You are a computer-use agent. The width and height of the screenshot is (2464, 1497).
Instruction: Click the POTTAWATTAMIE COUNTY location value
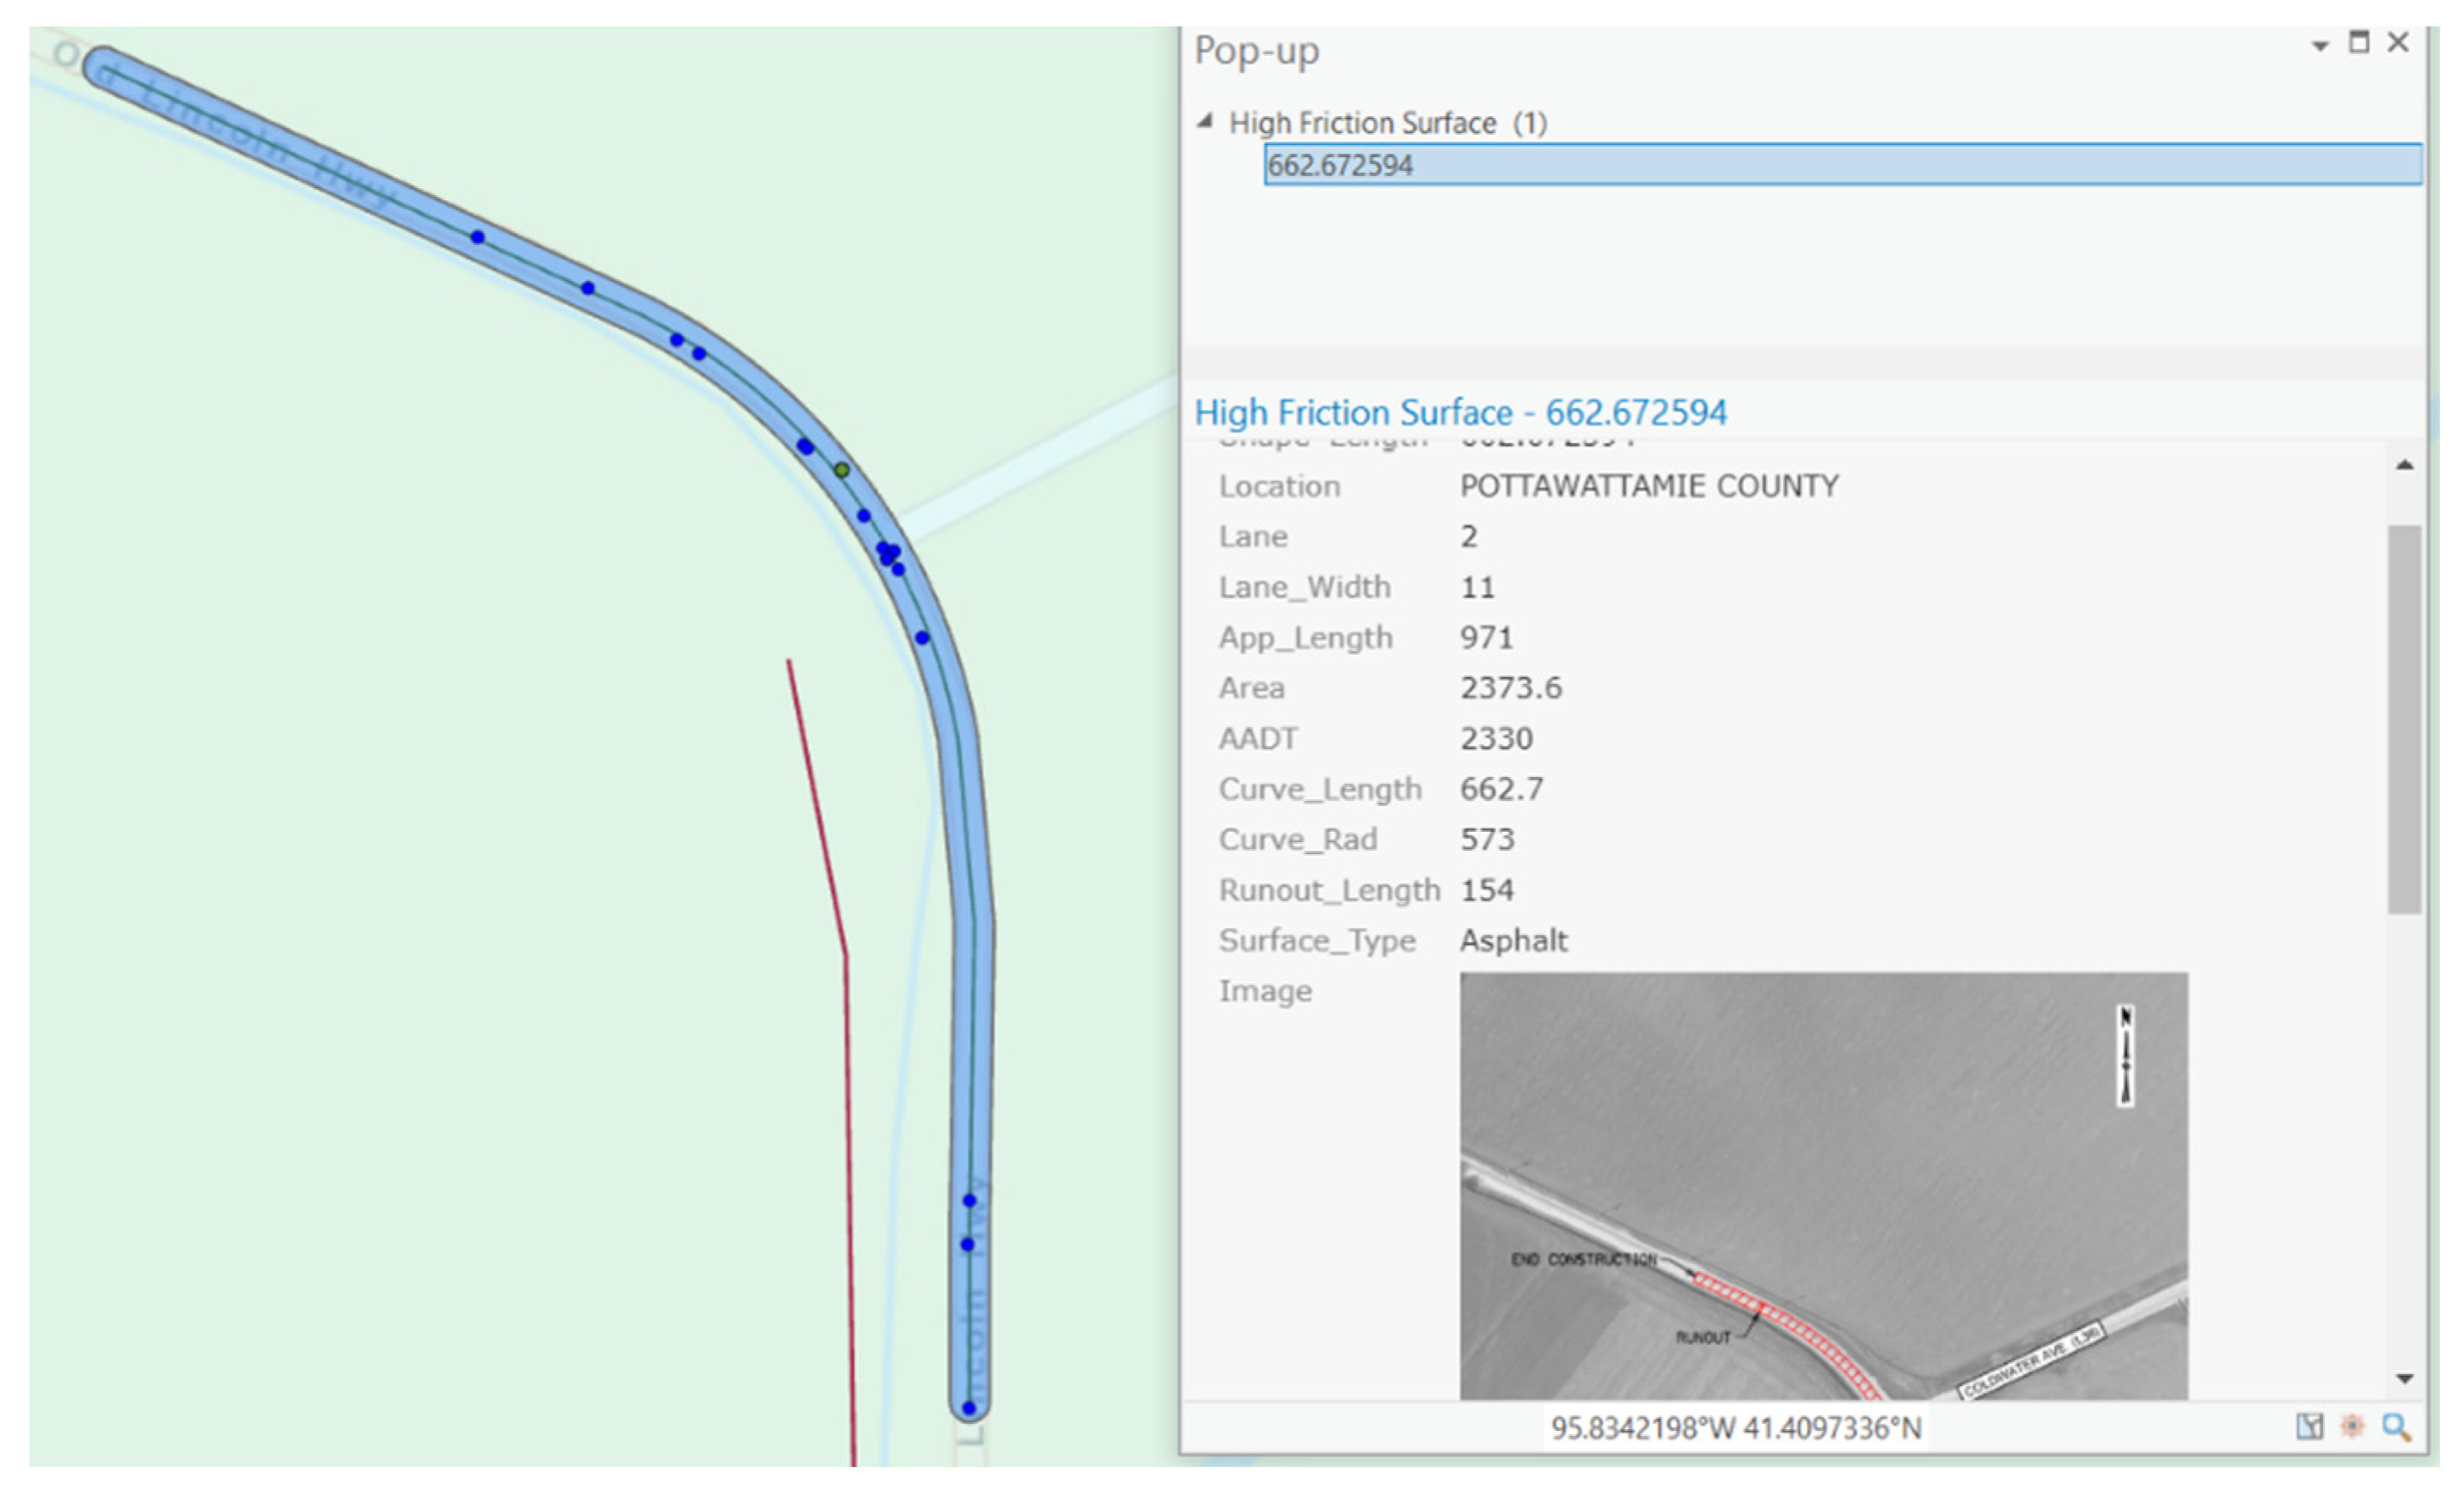[x=1648, y=486]
